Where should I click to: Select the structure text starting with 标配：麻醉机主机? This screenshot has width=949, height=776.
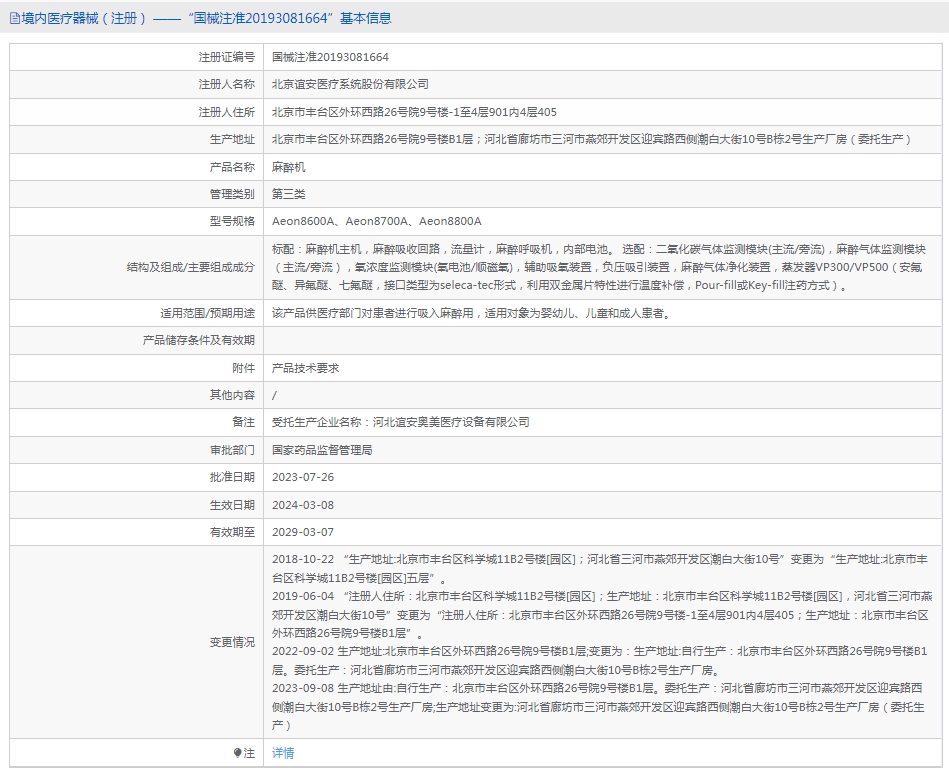[599, 267]
